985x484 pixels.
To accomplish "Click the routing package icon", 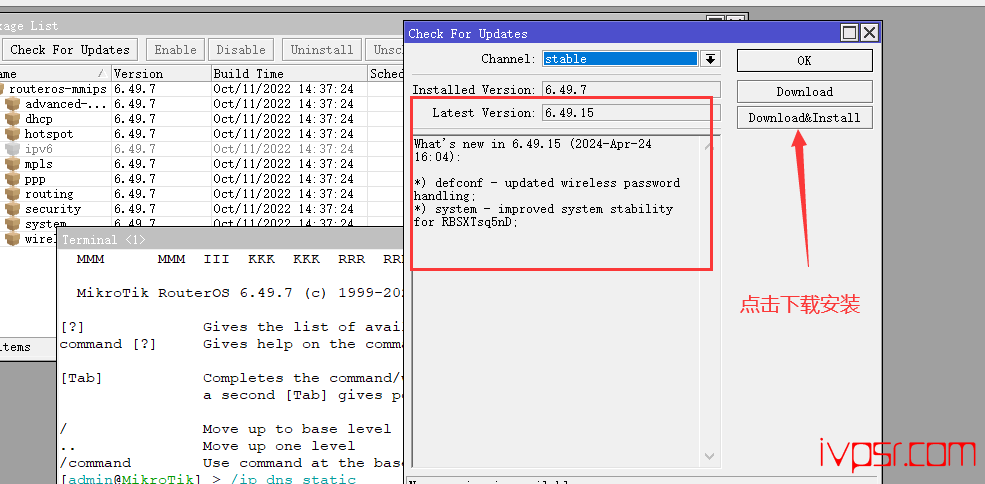I will (x=13, y=194).
